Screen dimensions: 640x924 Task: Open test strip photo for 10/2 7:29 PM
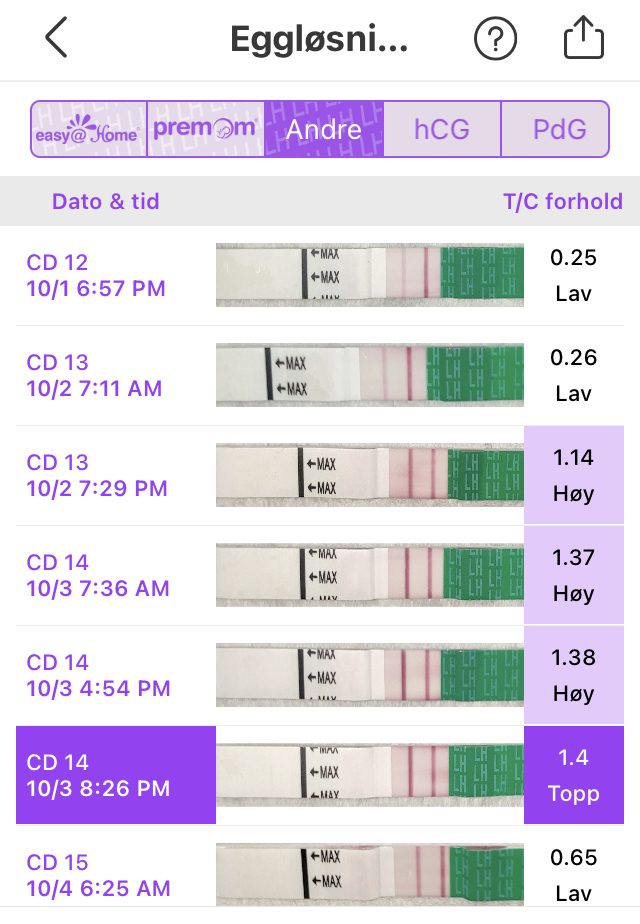(x=369, y=475)
